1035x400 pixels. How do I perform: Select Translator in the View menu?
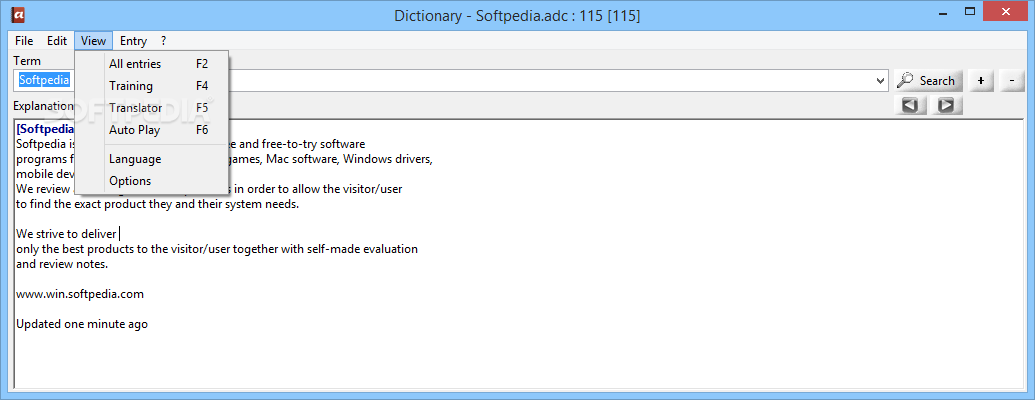(152, 108)
